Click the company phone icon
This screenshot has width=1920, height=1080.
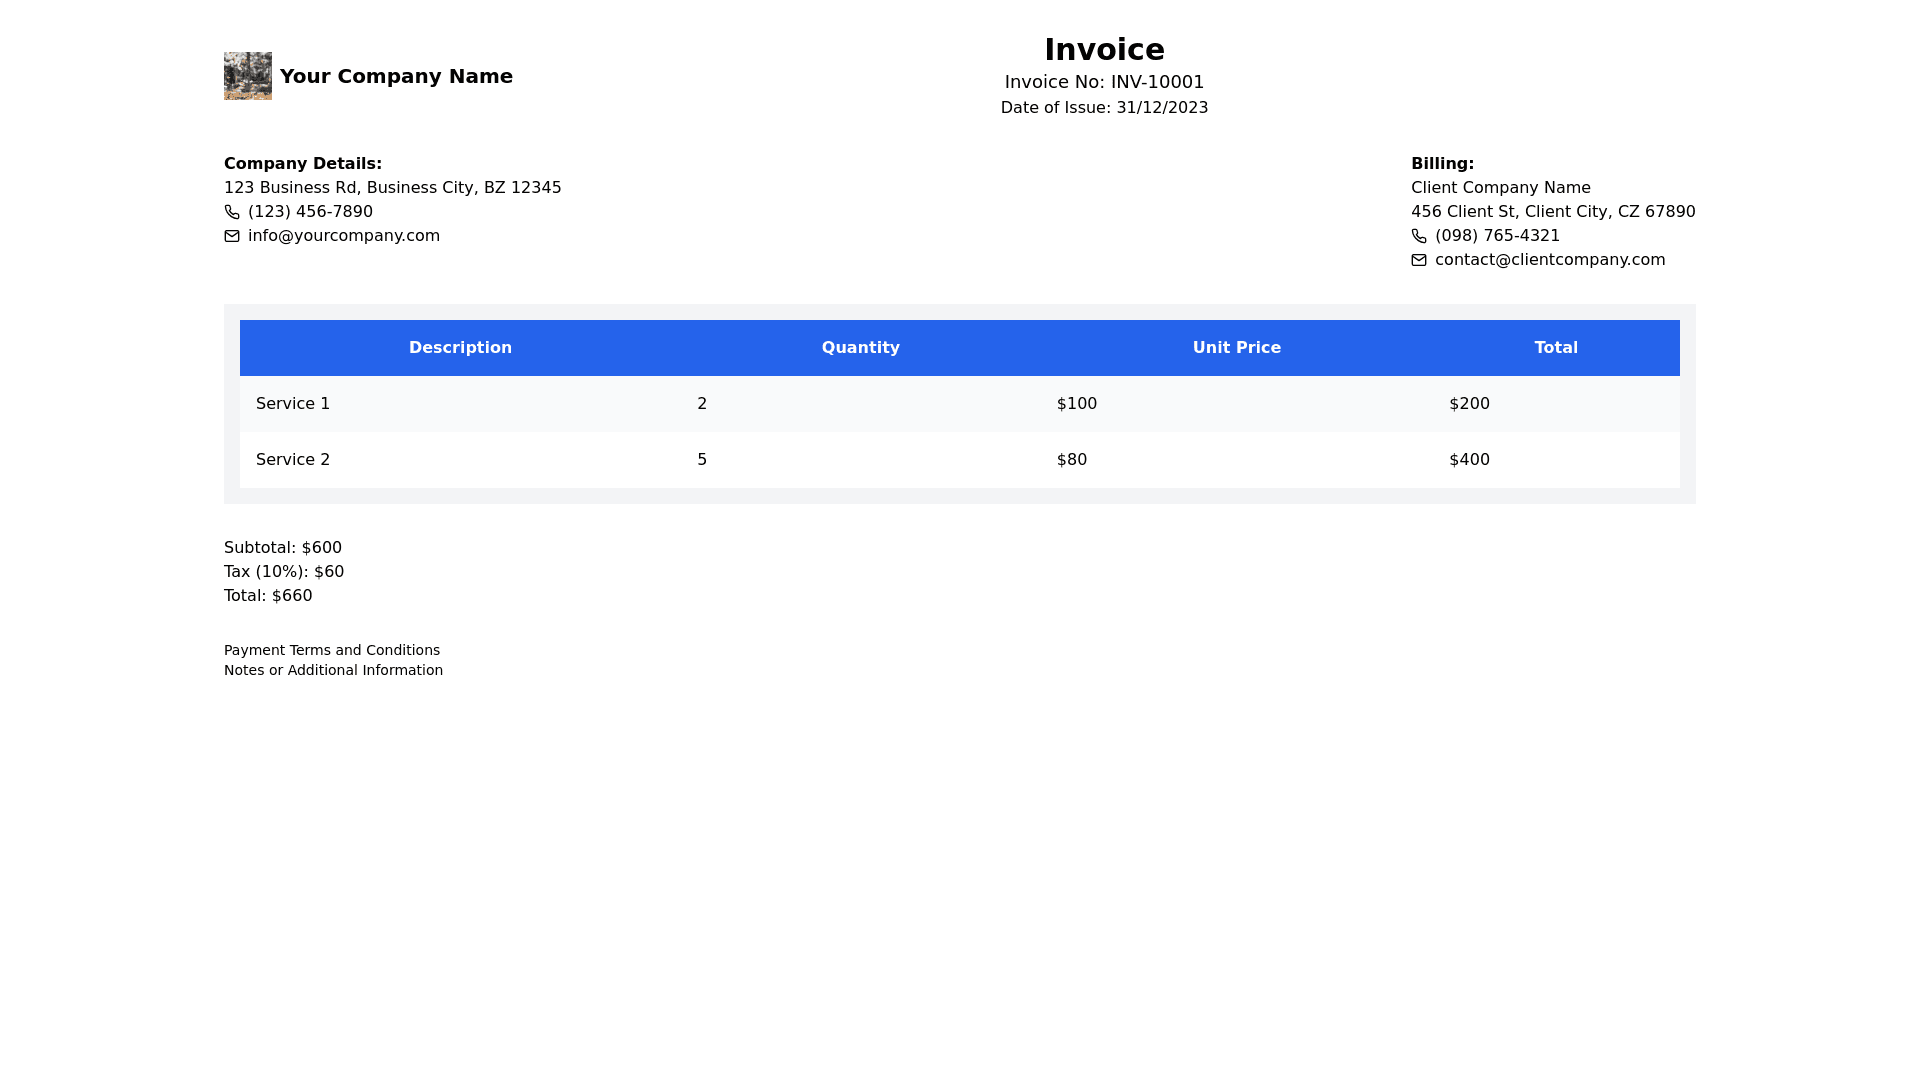pyautogui.click(x=232, y=212)
